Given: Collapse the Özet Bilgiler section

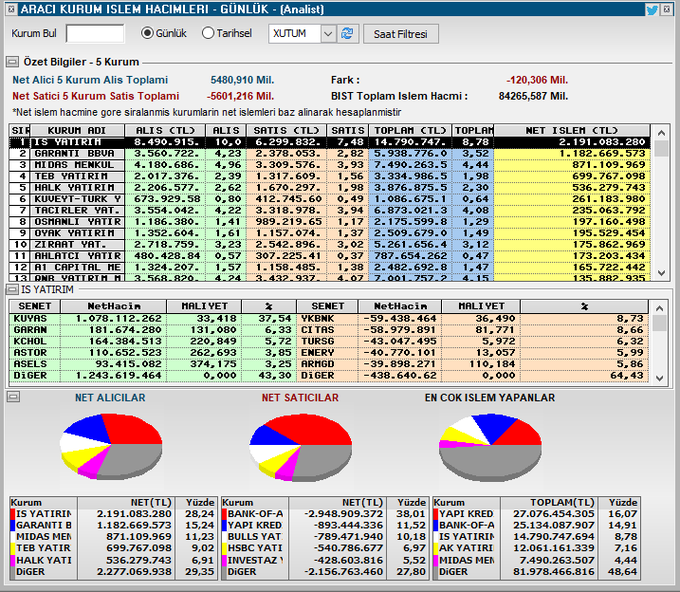Looking at the screenshot, I should click(x=12, y=62).
